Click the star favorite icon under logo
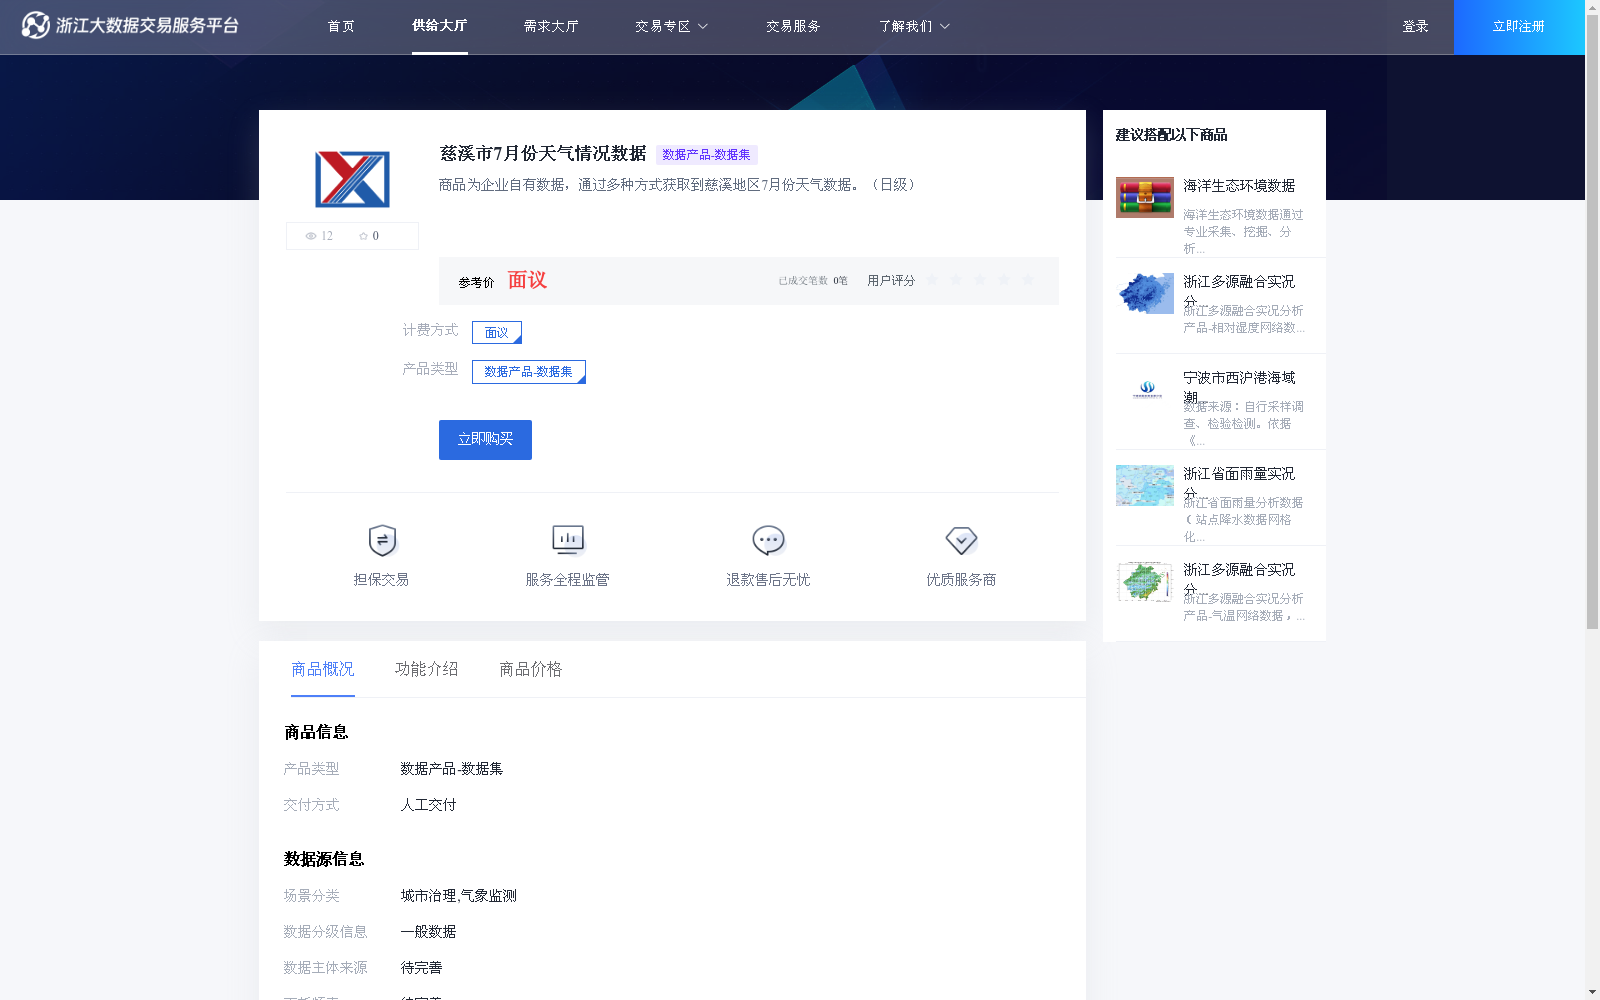 [363, 236]
